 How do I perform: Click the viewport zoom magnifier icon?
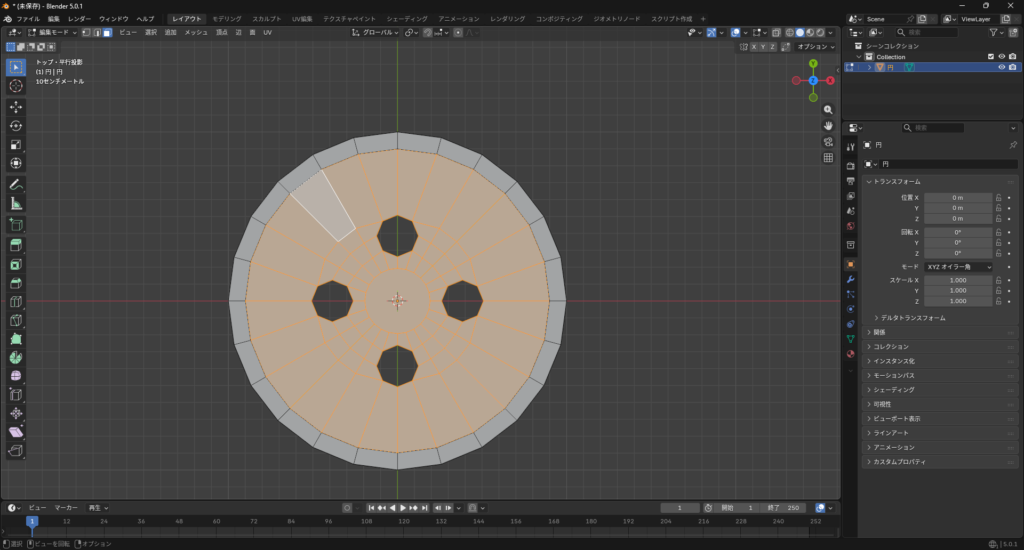point(828,109)
